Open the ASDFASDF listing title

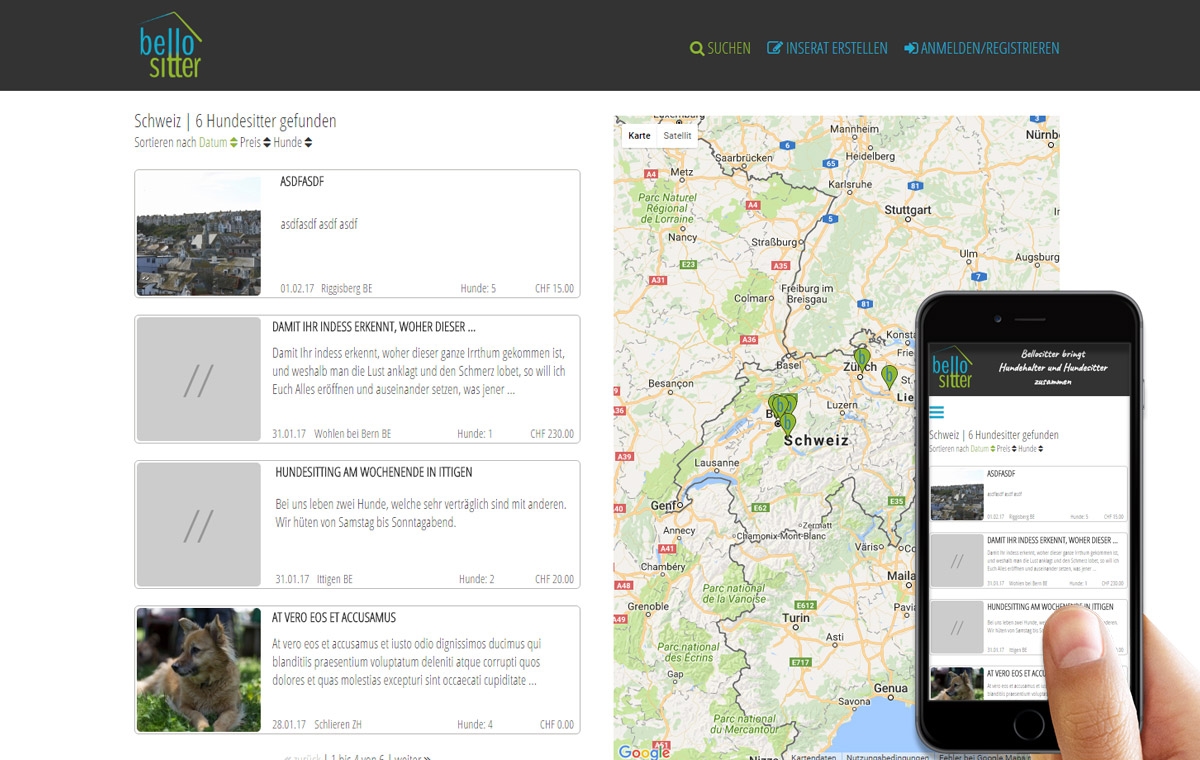point(302,182)
